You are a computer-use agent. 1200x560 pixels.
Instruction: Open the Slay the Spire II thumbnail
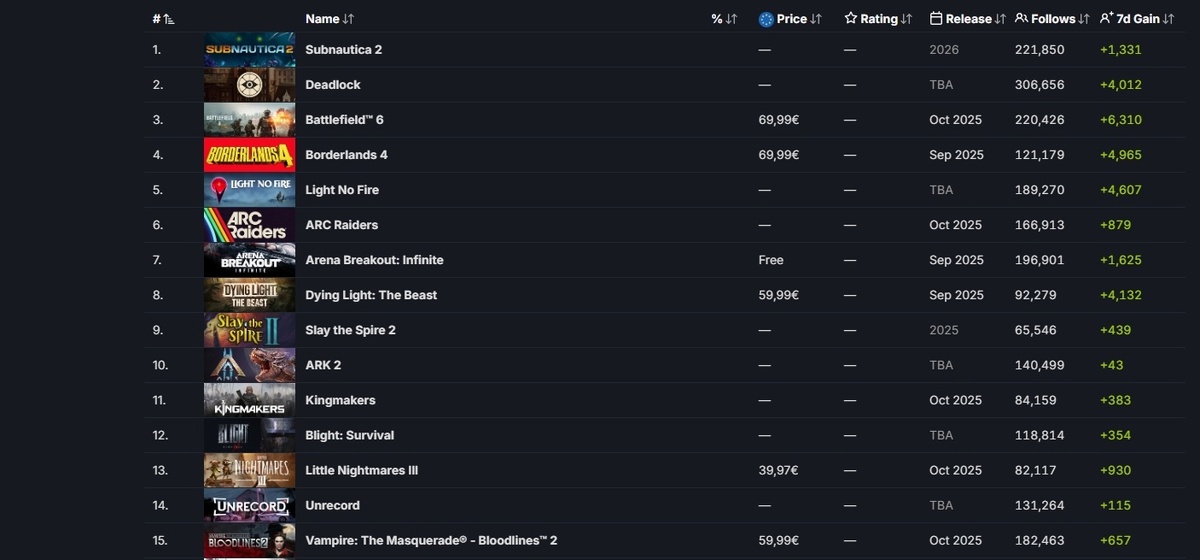(x=249, y=329)
